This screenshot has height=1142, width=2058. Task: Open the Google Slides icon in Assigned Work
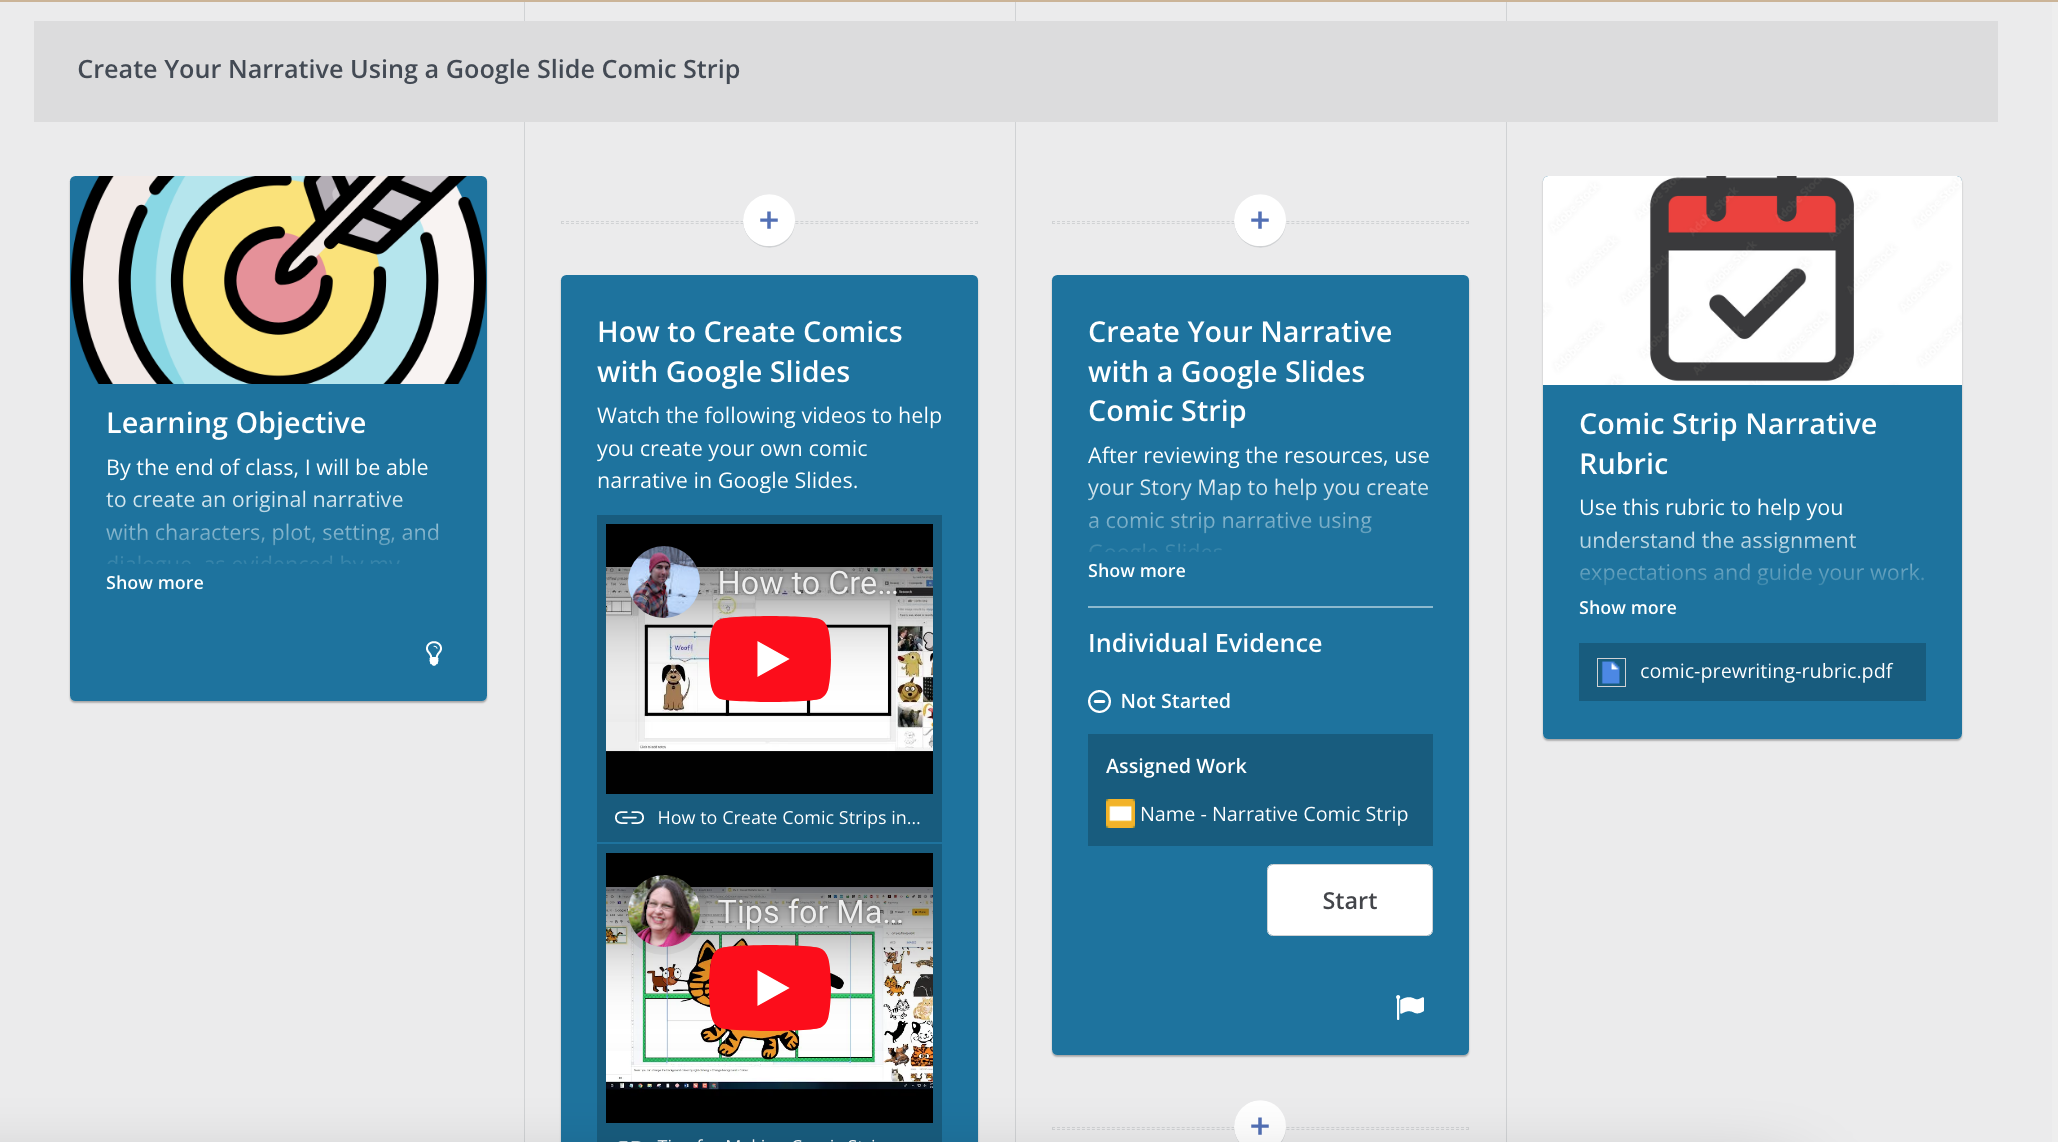tap(1120, 814)
